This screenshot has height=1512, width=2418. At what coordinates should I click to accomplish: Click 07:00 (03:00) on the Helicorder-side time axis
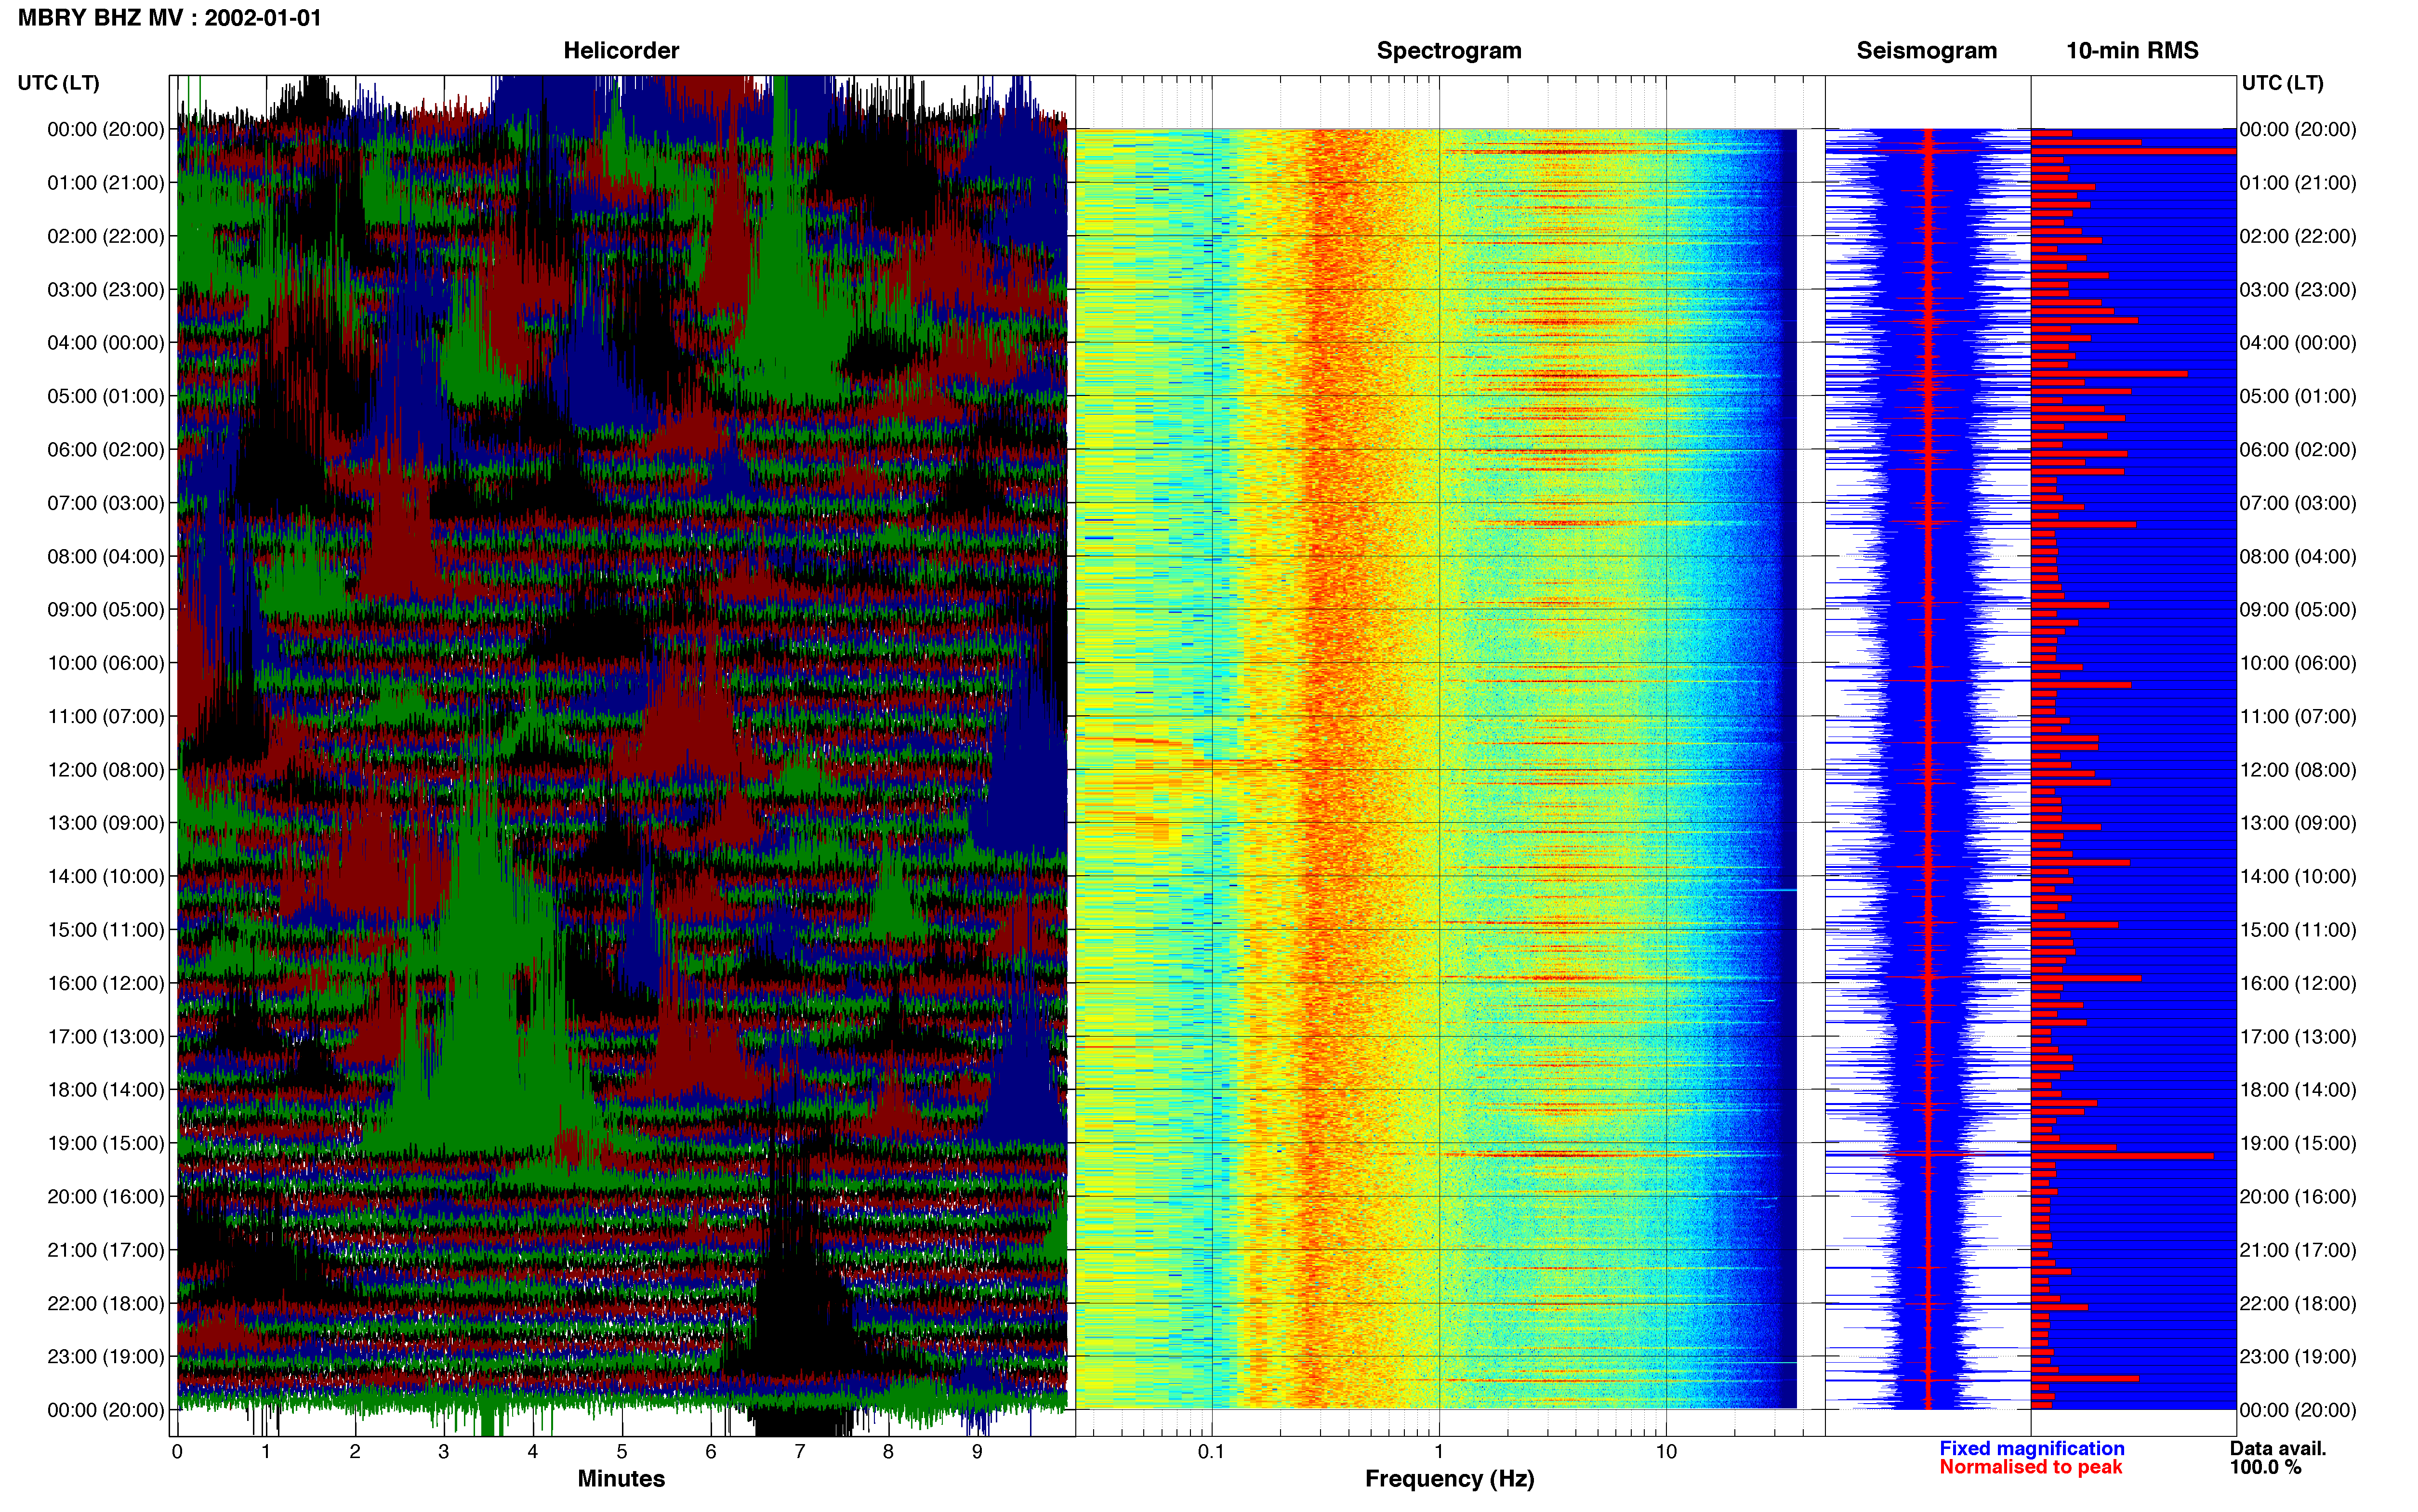[x=106, y=503]
